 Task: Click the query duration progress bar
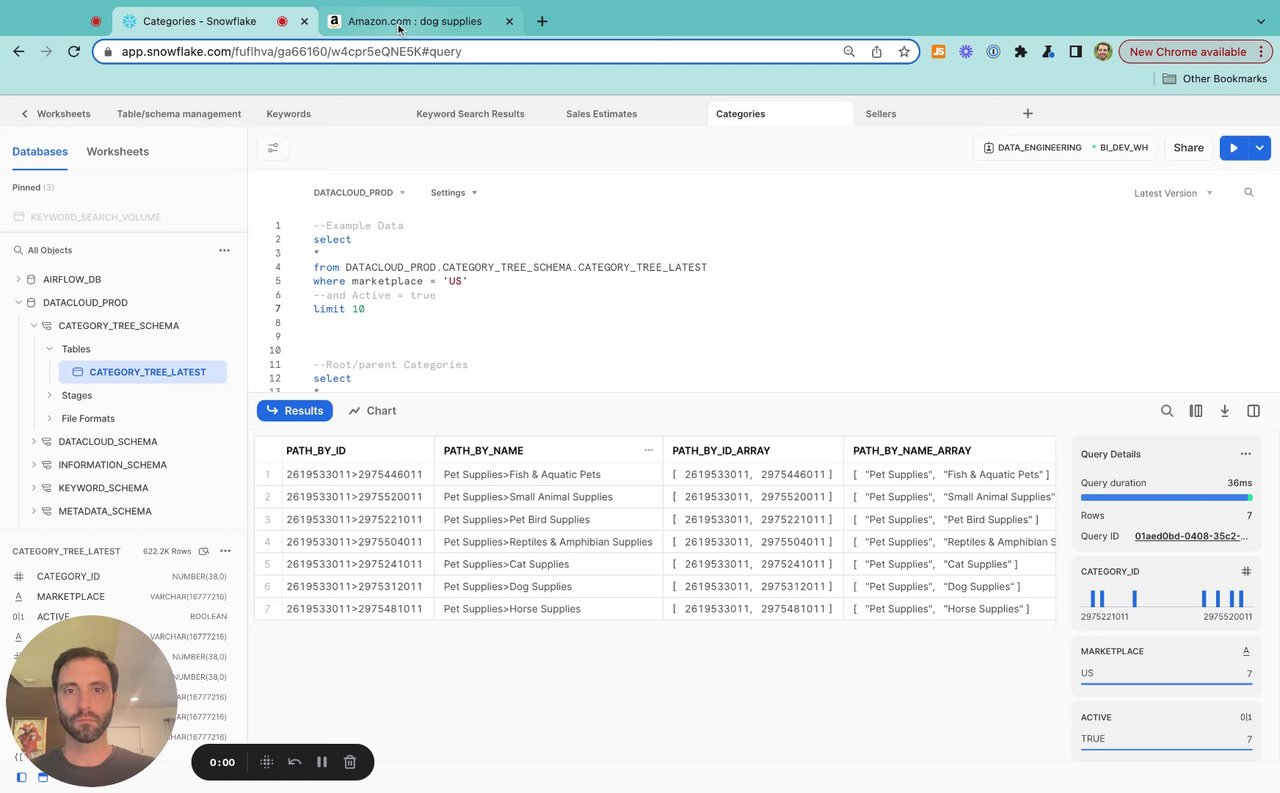pos(1166,497)
